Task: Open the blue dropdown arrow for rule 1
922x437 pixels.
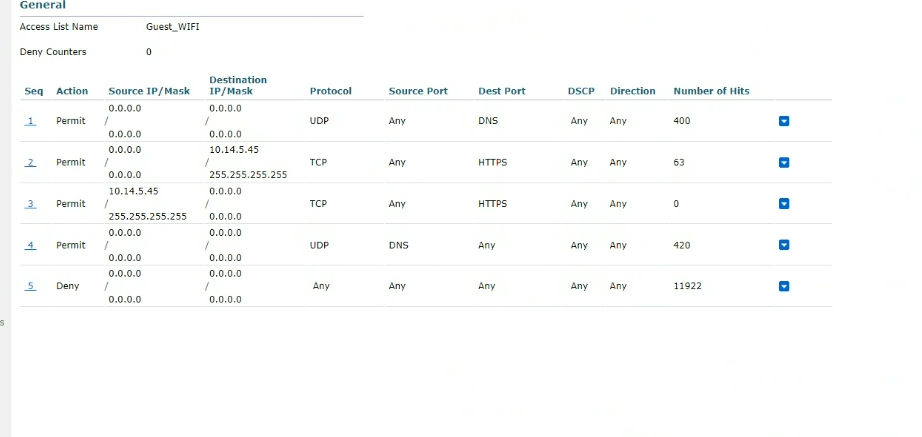Action: (783, 121)
